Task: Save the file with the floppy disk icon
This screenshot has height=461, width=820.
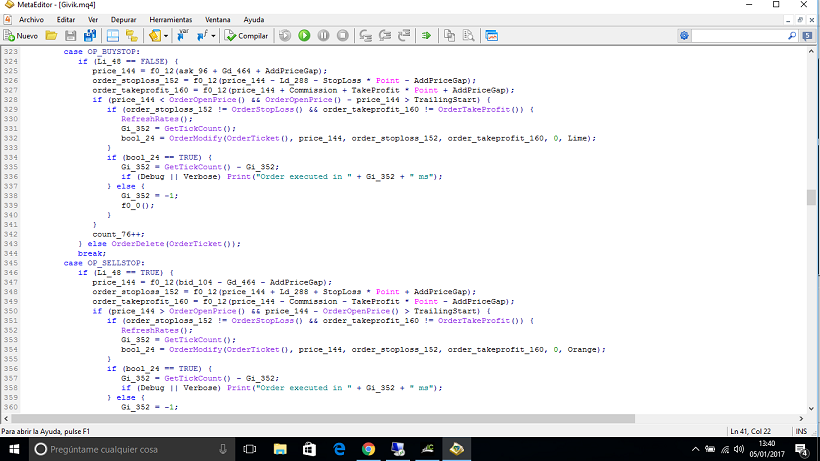Action: 71,36
